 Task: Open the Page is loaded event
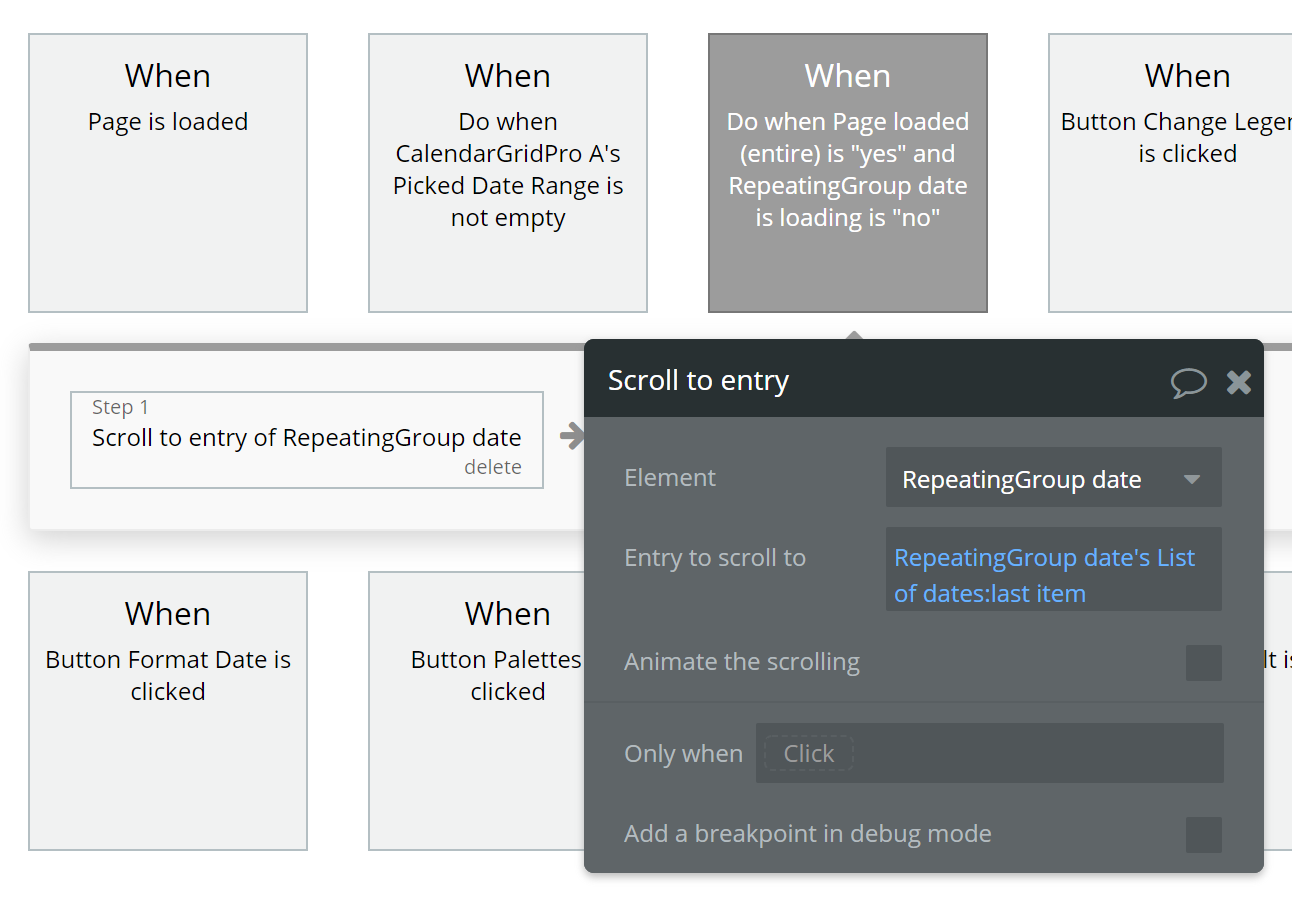tap(168, 173)
